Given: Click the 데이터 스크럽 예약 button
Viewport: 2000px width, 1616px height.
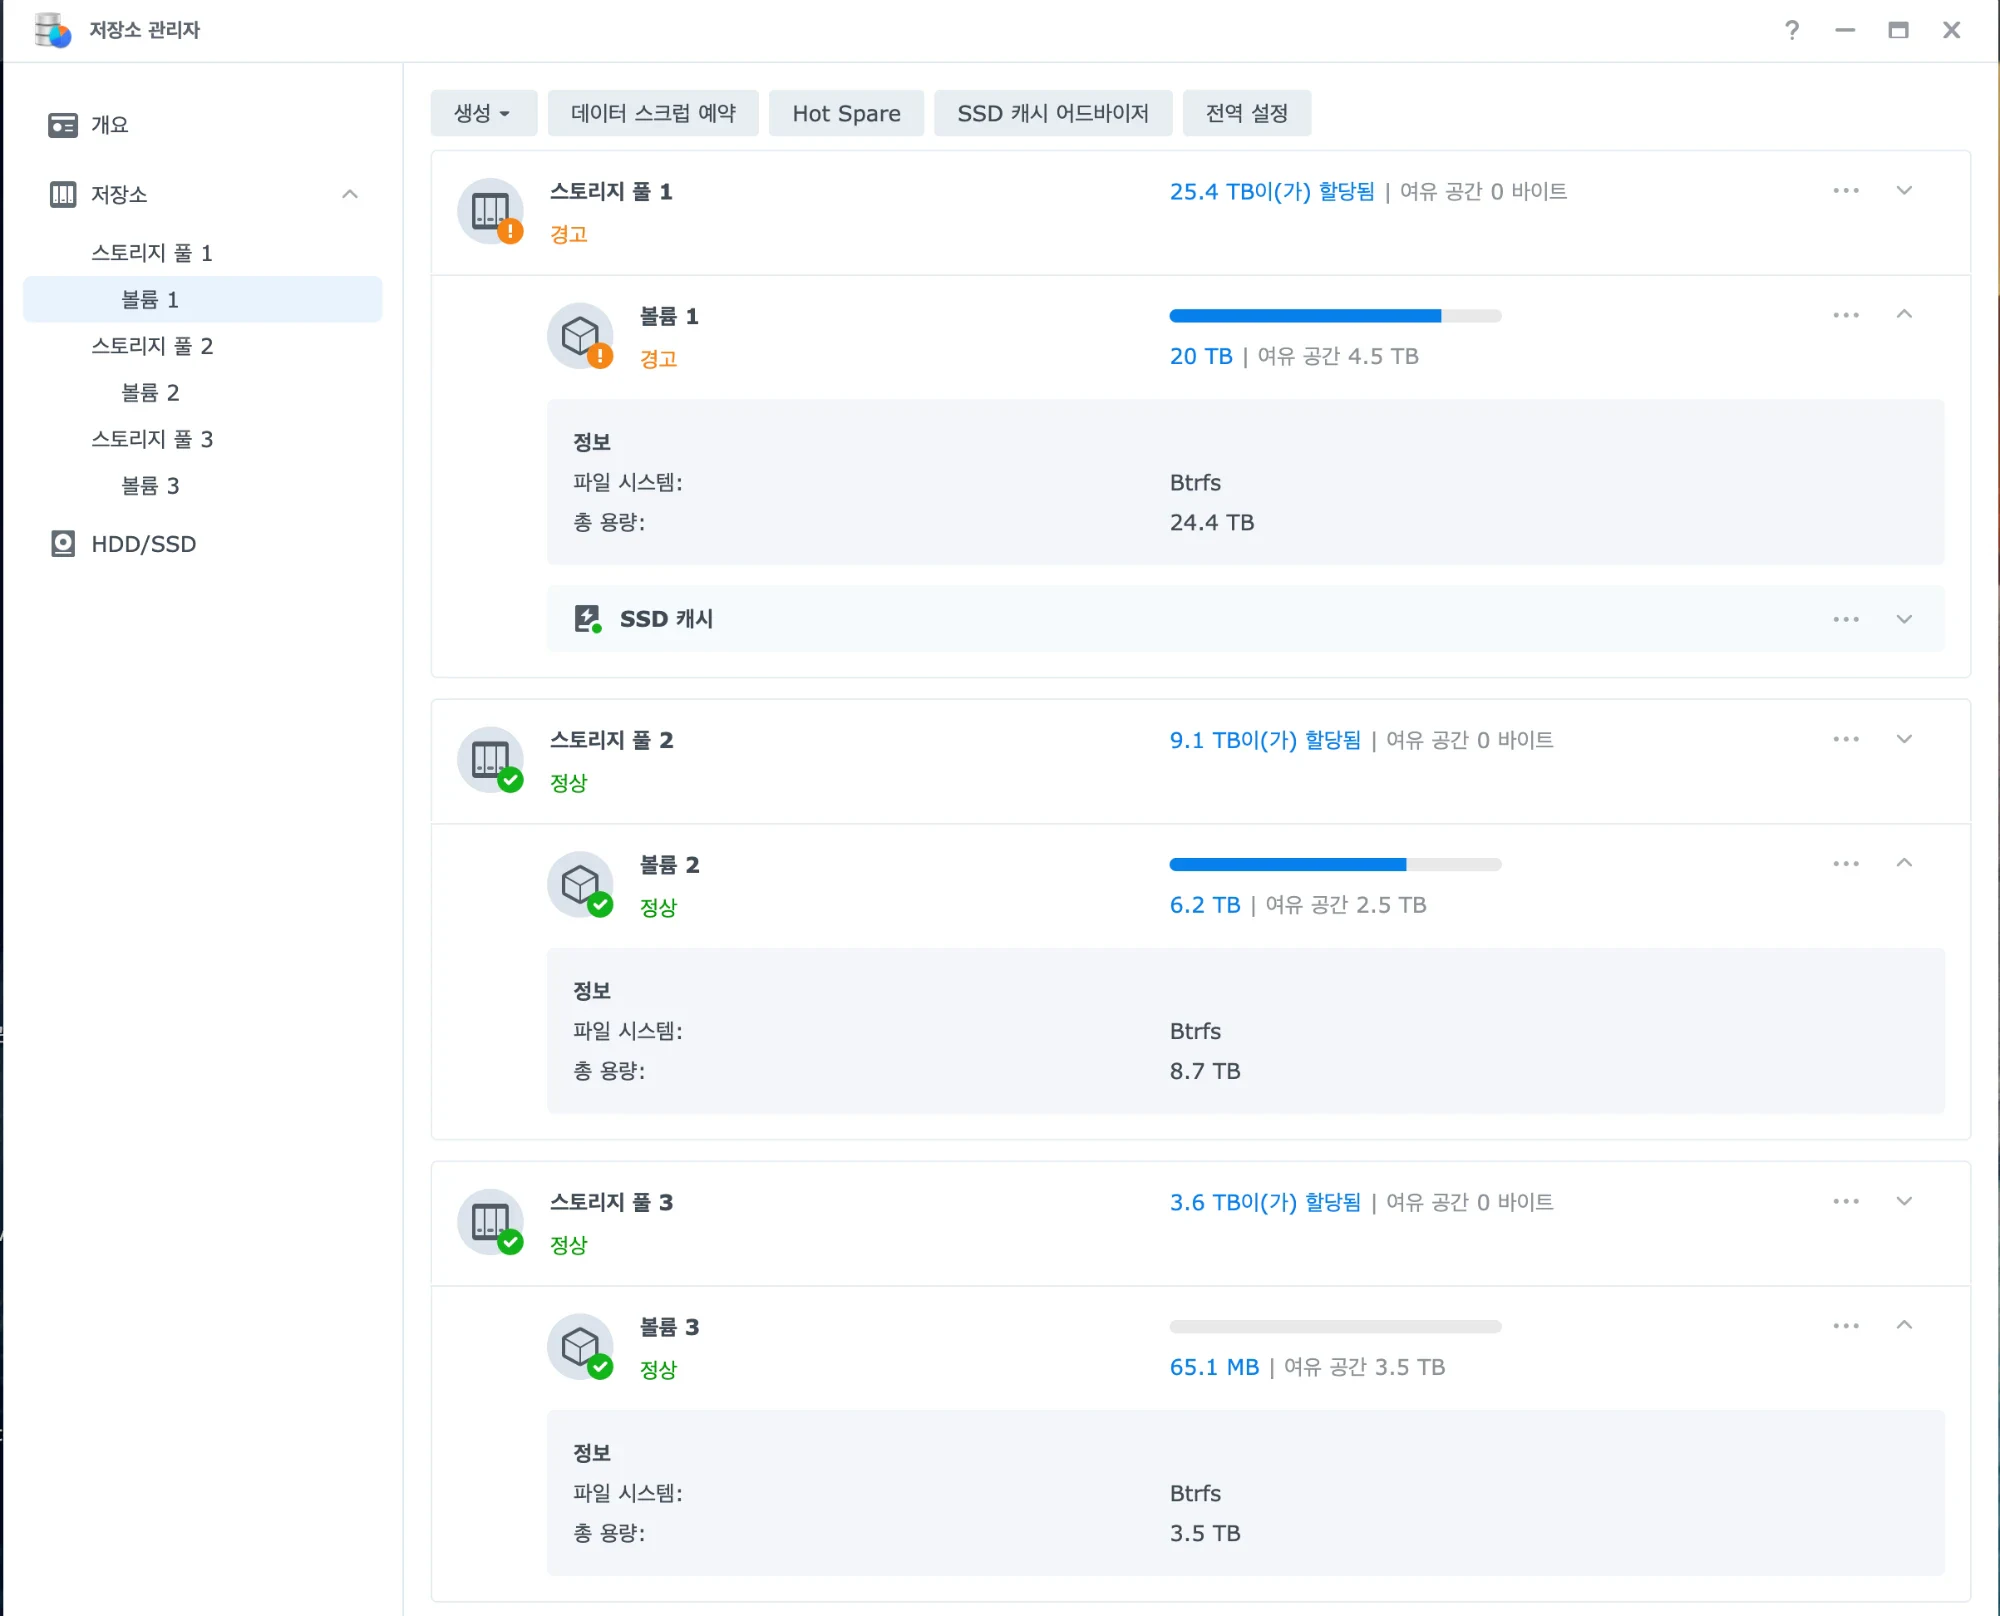Looking at the screenshot, I should (653, 113).
